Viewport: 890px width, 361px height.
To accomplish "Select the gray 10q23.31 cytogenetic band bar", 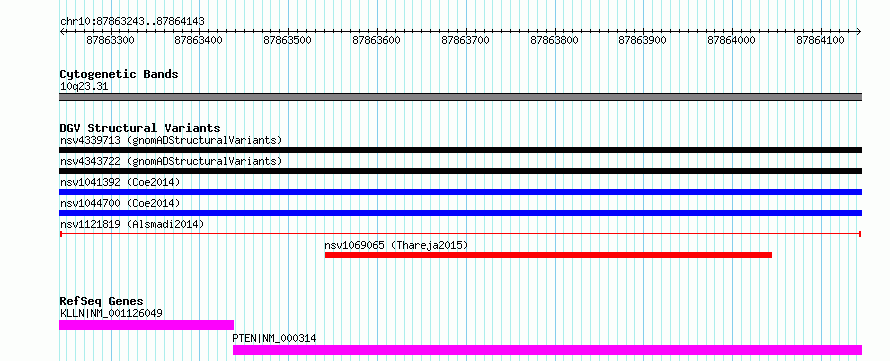I will pyautogui.click(x=460, y=97).
